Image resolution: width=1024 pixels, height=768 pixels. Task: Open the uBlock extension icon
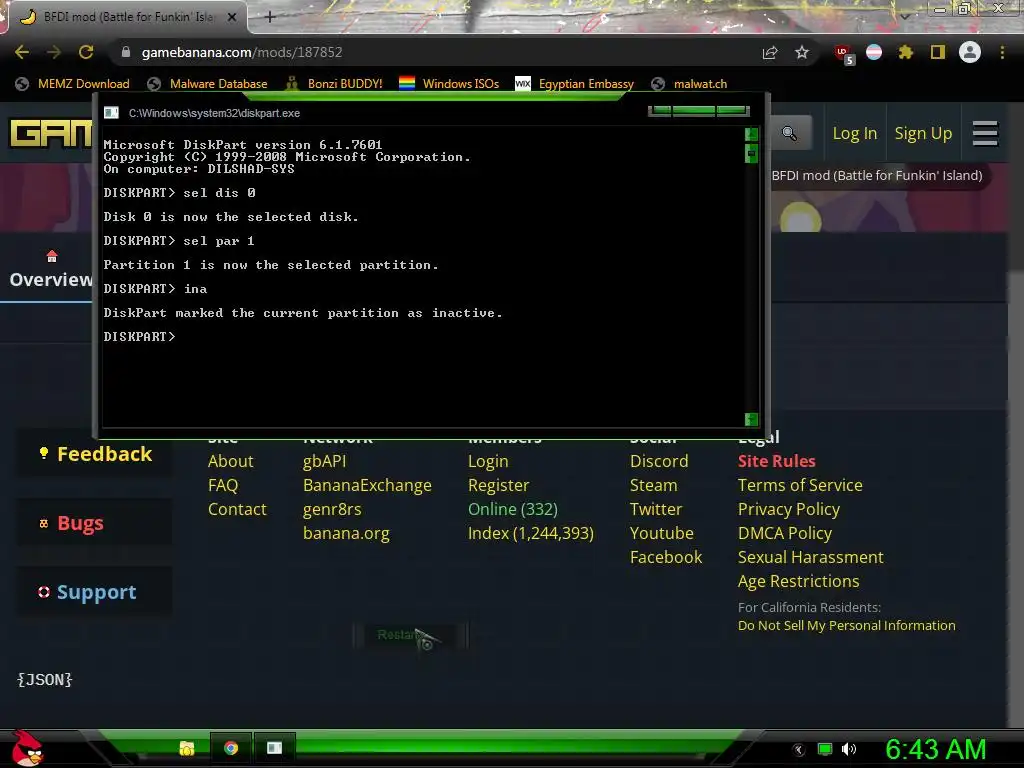(843, 54)
